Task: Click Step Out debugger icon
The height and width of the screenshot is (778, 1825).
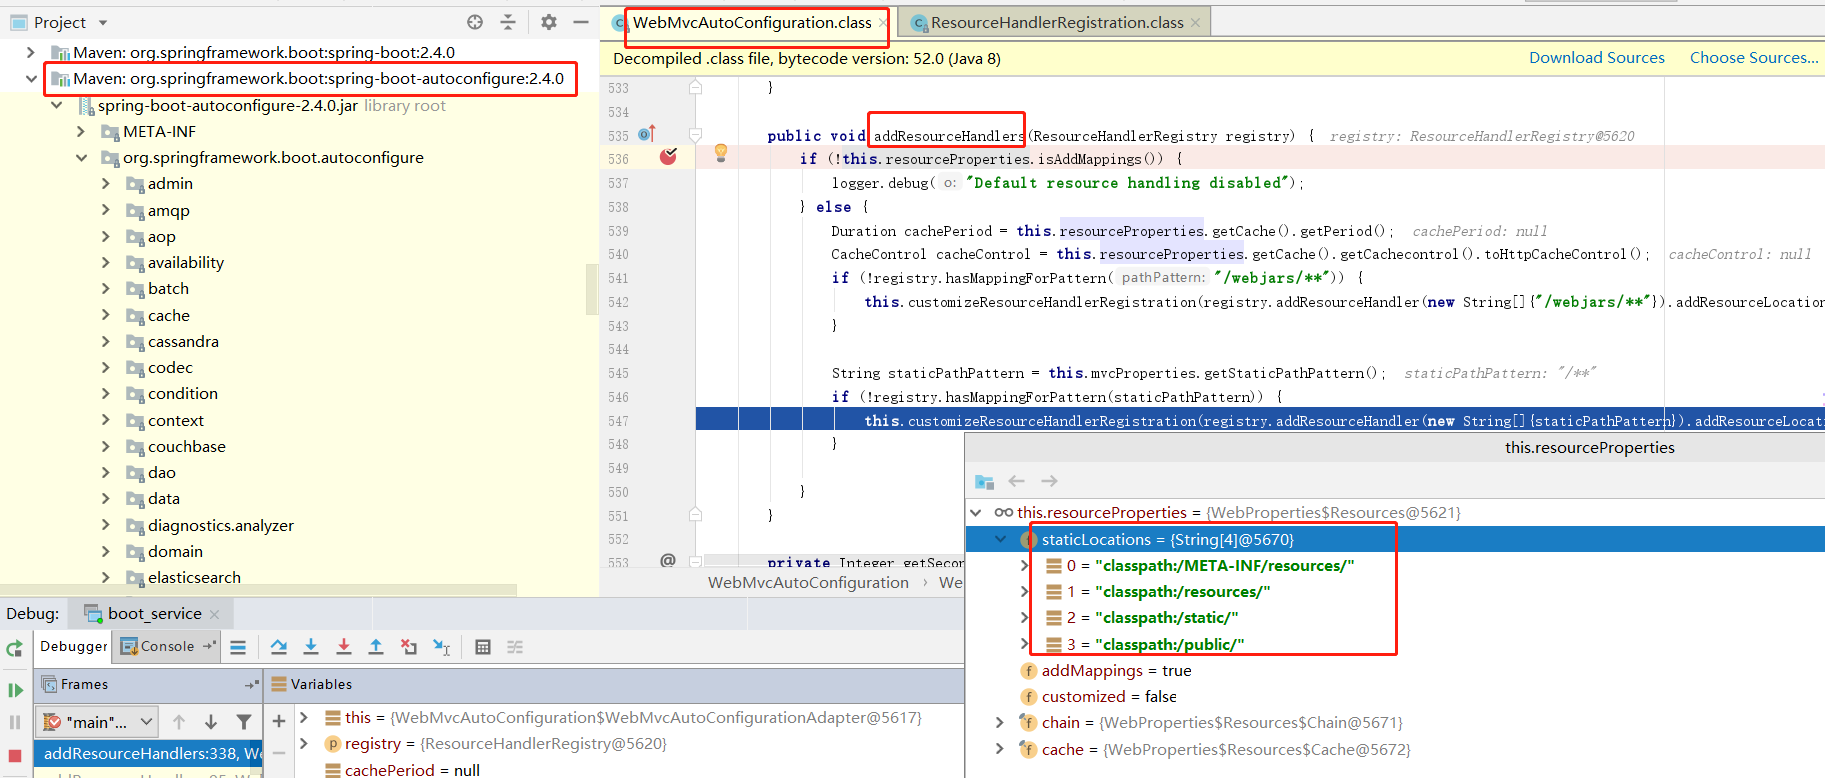Action: [376, 647]
